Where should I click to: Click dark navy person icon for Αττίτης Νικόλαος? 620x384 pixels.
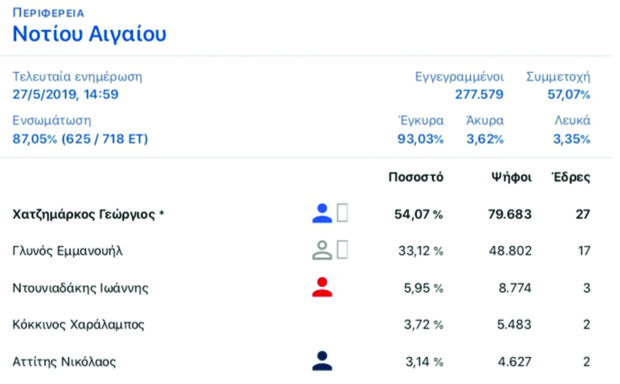(322, 361)
